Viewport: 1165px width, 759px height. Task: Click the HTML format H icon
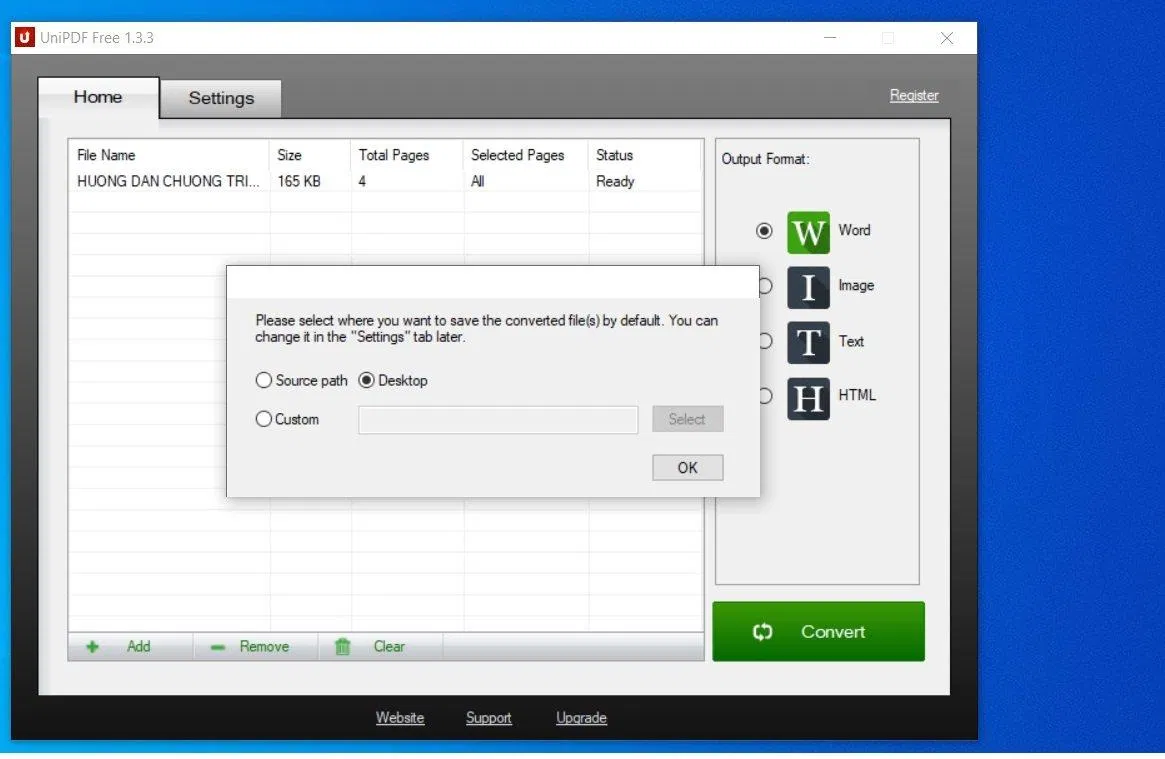click(808, 398)
